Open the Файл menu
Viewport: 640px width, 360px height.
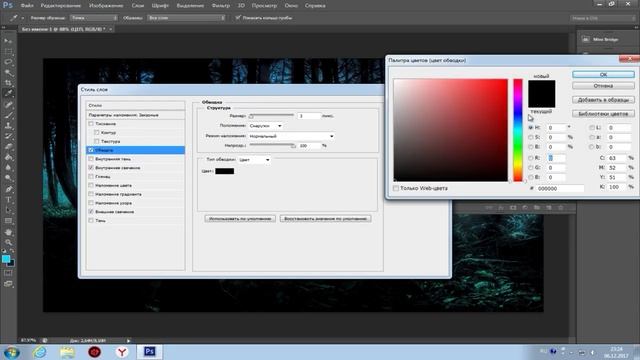click(27, 6)
